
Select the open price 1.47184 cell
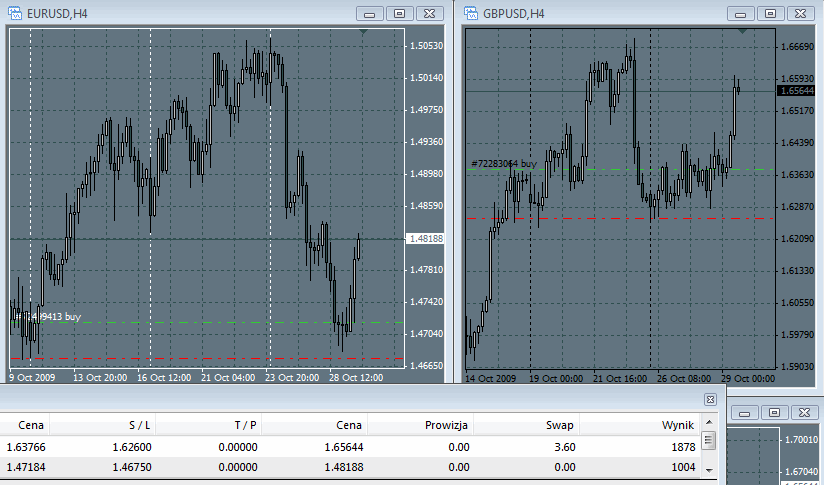pos(26,467)
